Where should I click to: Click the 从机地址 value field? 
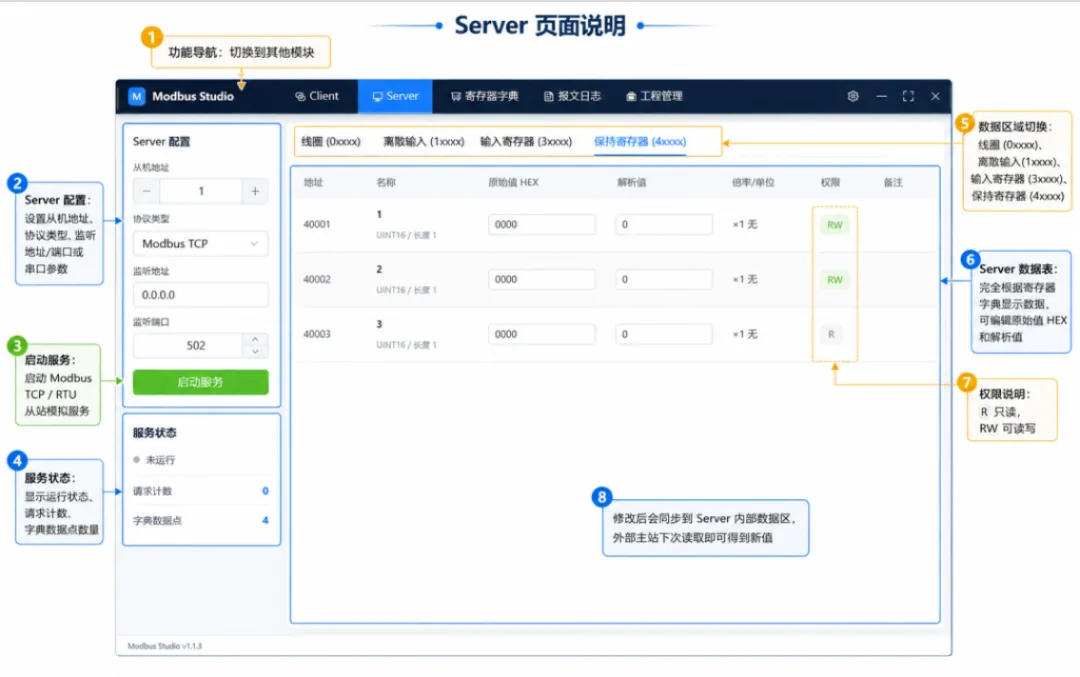(200, 191)
